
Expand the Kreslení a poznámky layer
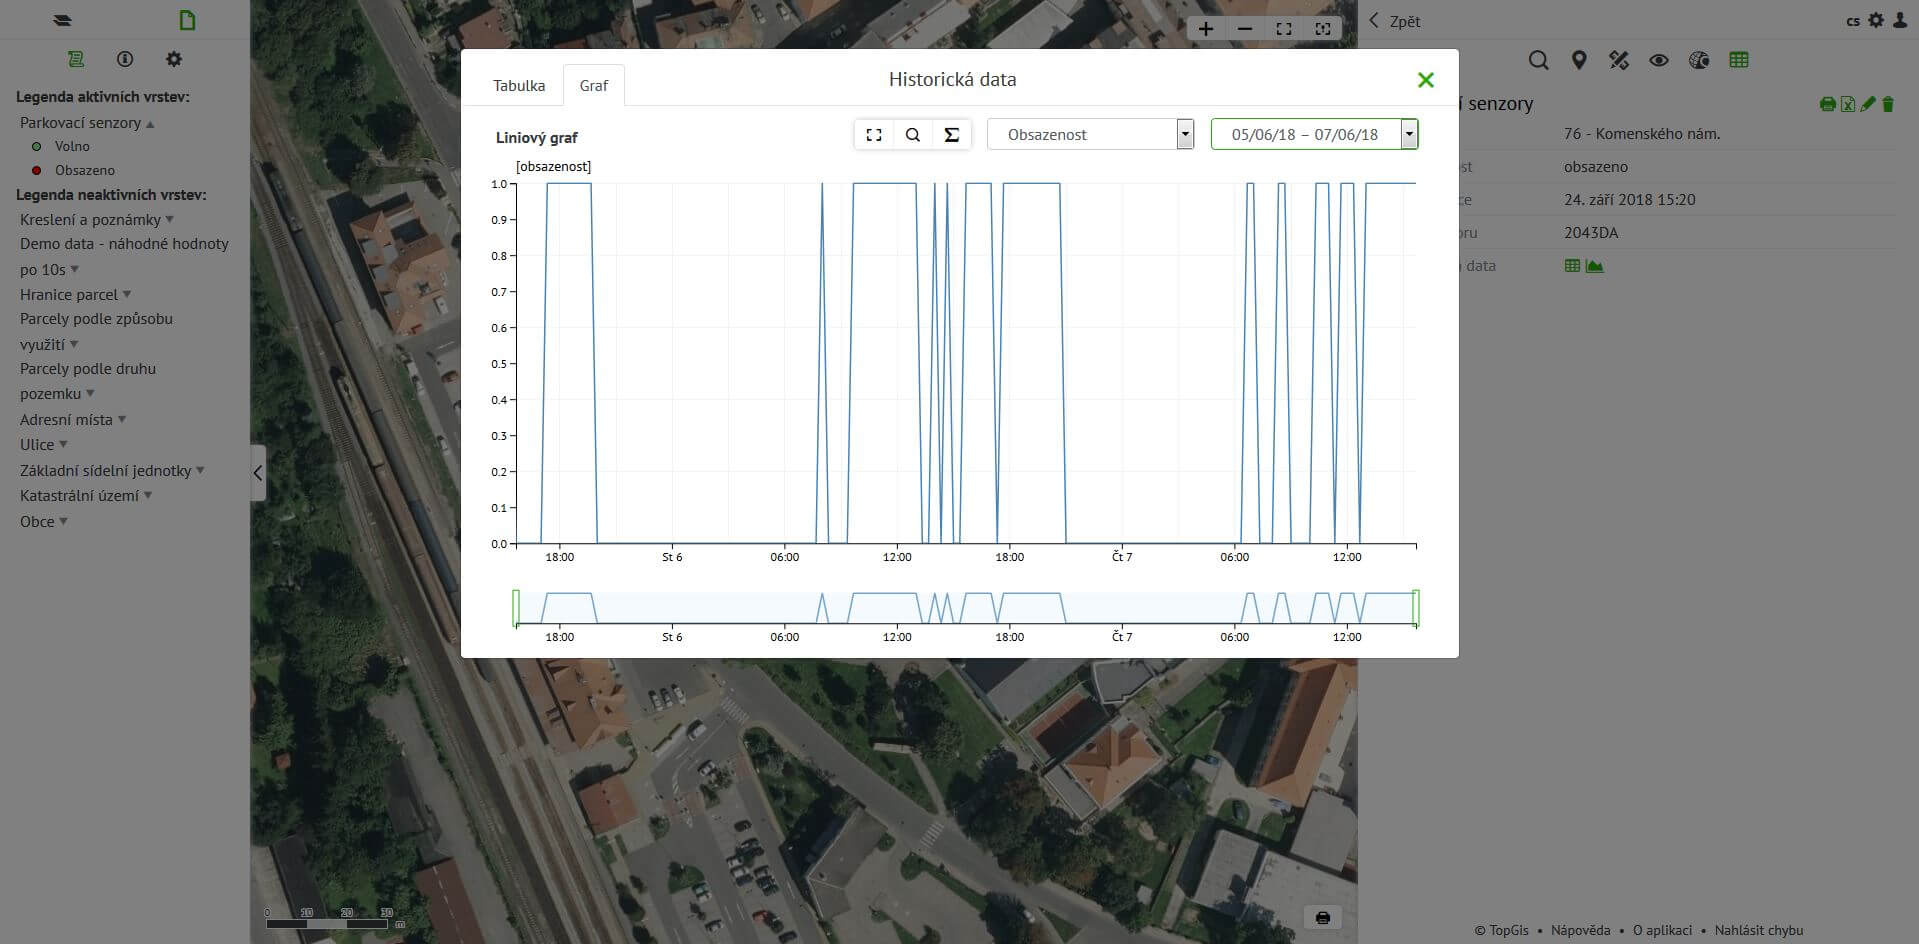point(169,220)
